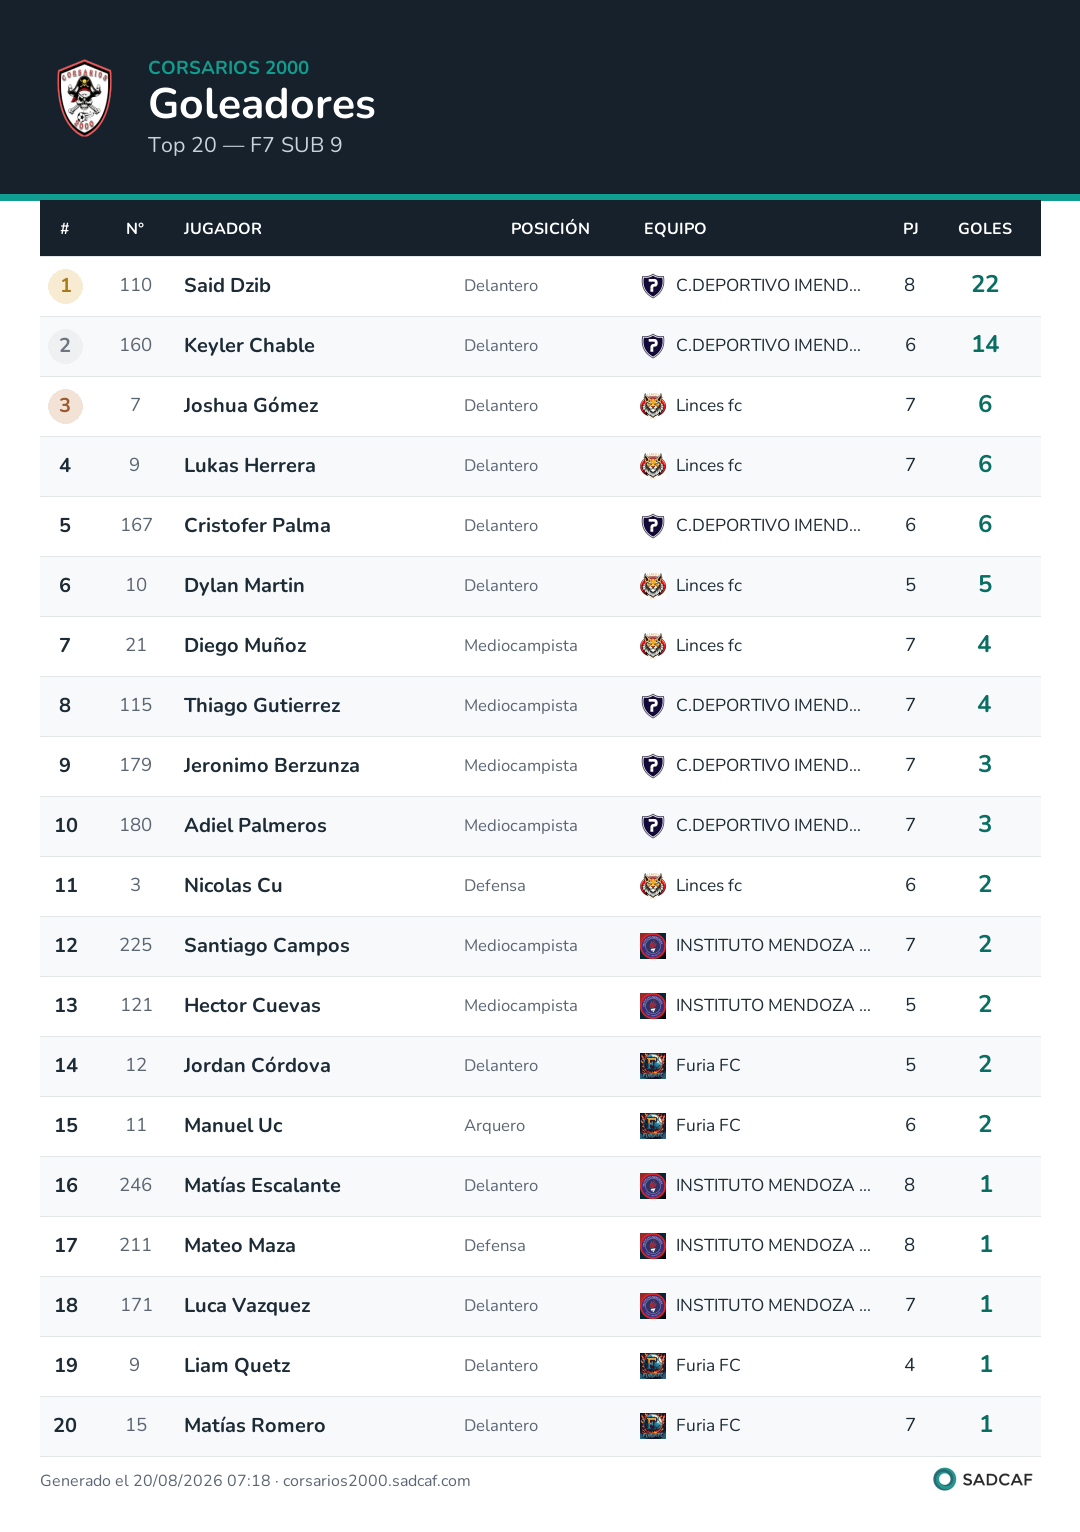
Task: Click the bronze rank 3 medal badge
Action: 65,406
